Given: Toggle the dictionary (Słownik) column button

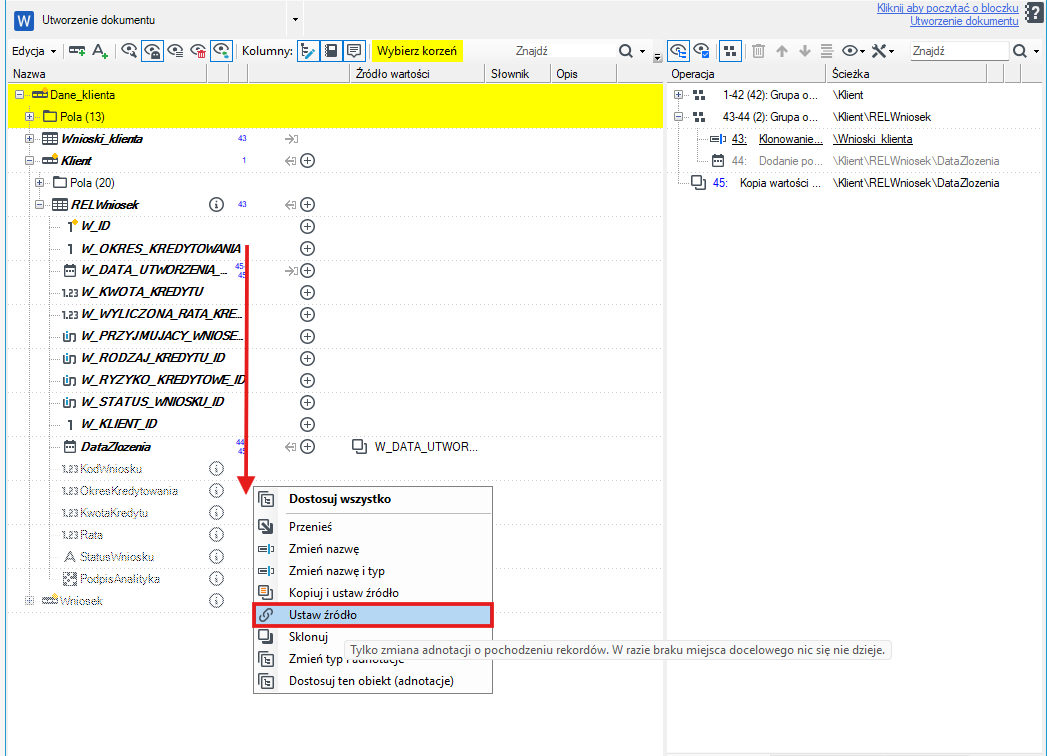Looking at the screenshot, I should 331,51.
